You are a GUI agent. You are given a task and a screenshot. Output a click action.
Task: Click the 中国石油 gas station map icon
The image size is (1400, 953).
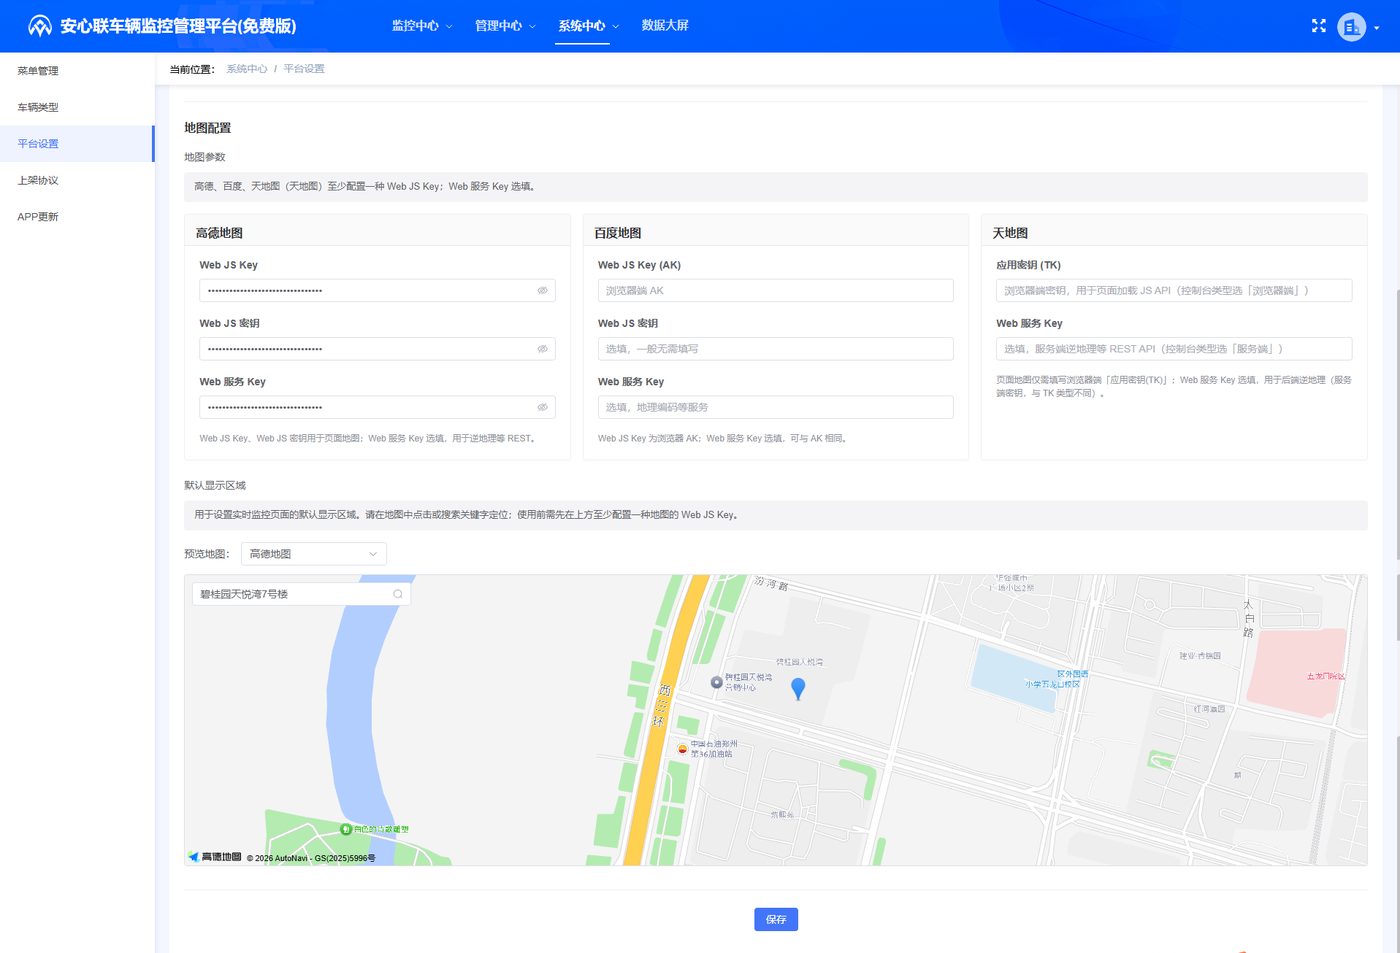[683, 748]
